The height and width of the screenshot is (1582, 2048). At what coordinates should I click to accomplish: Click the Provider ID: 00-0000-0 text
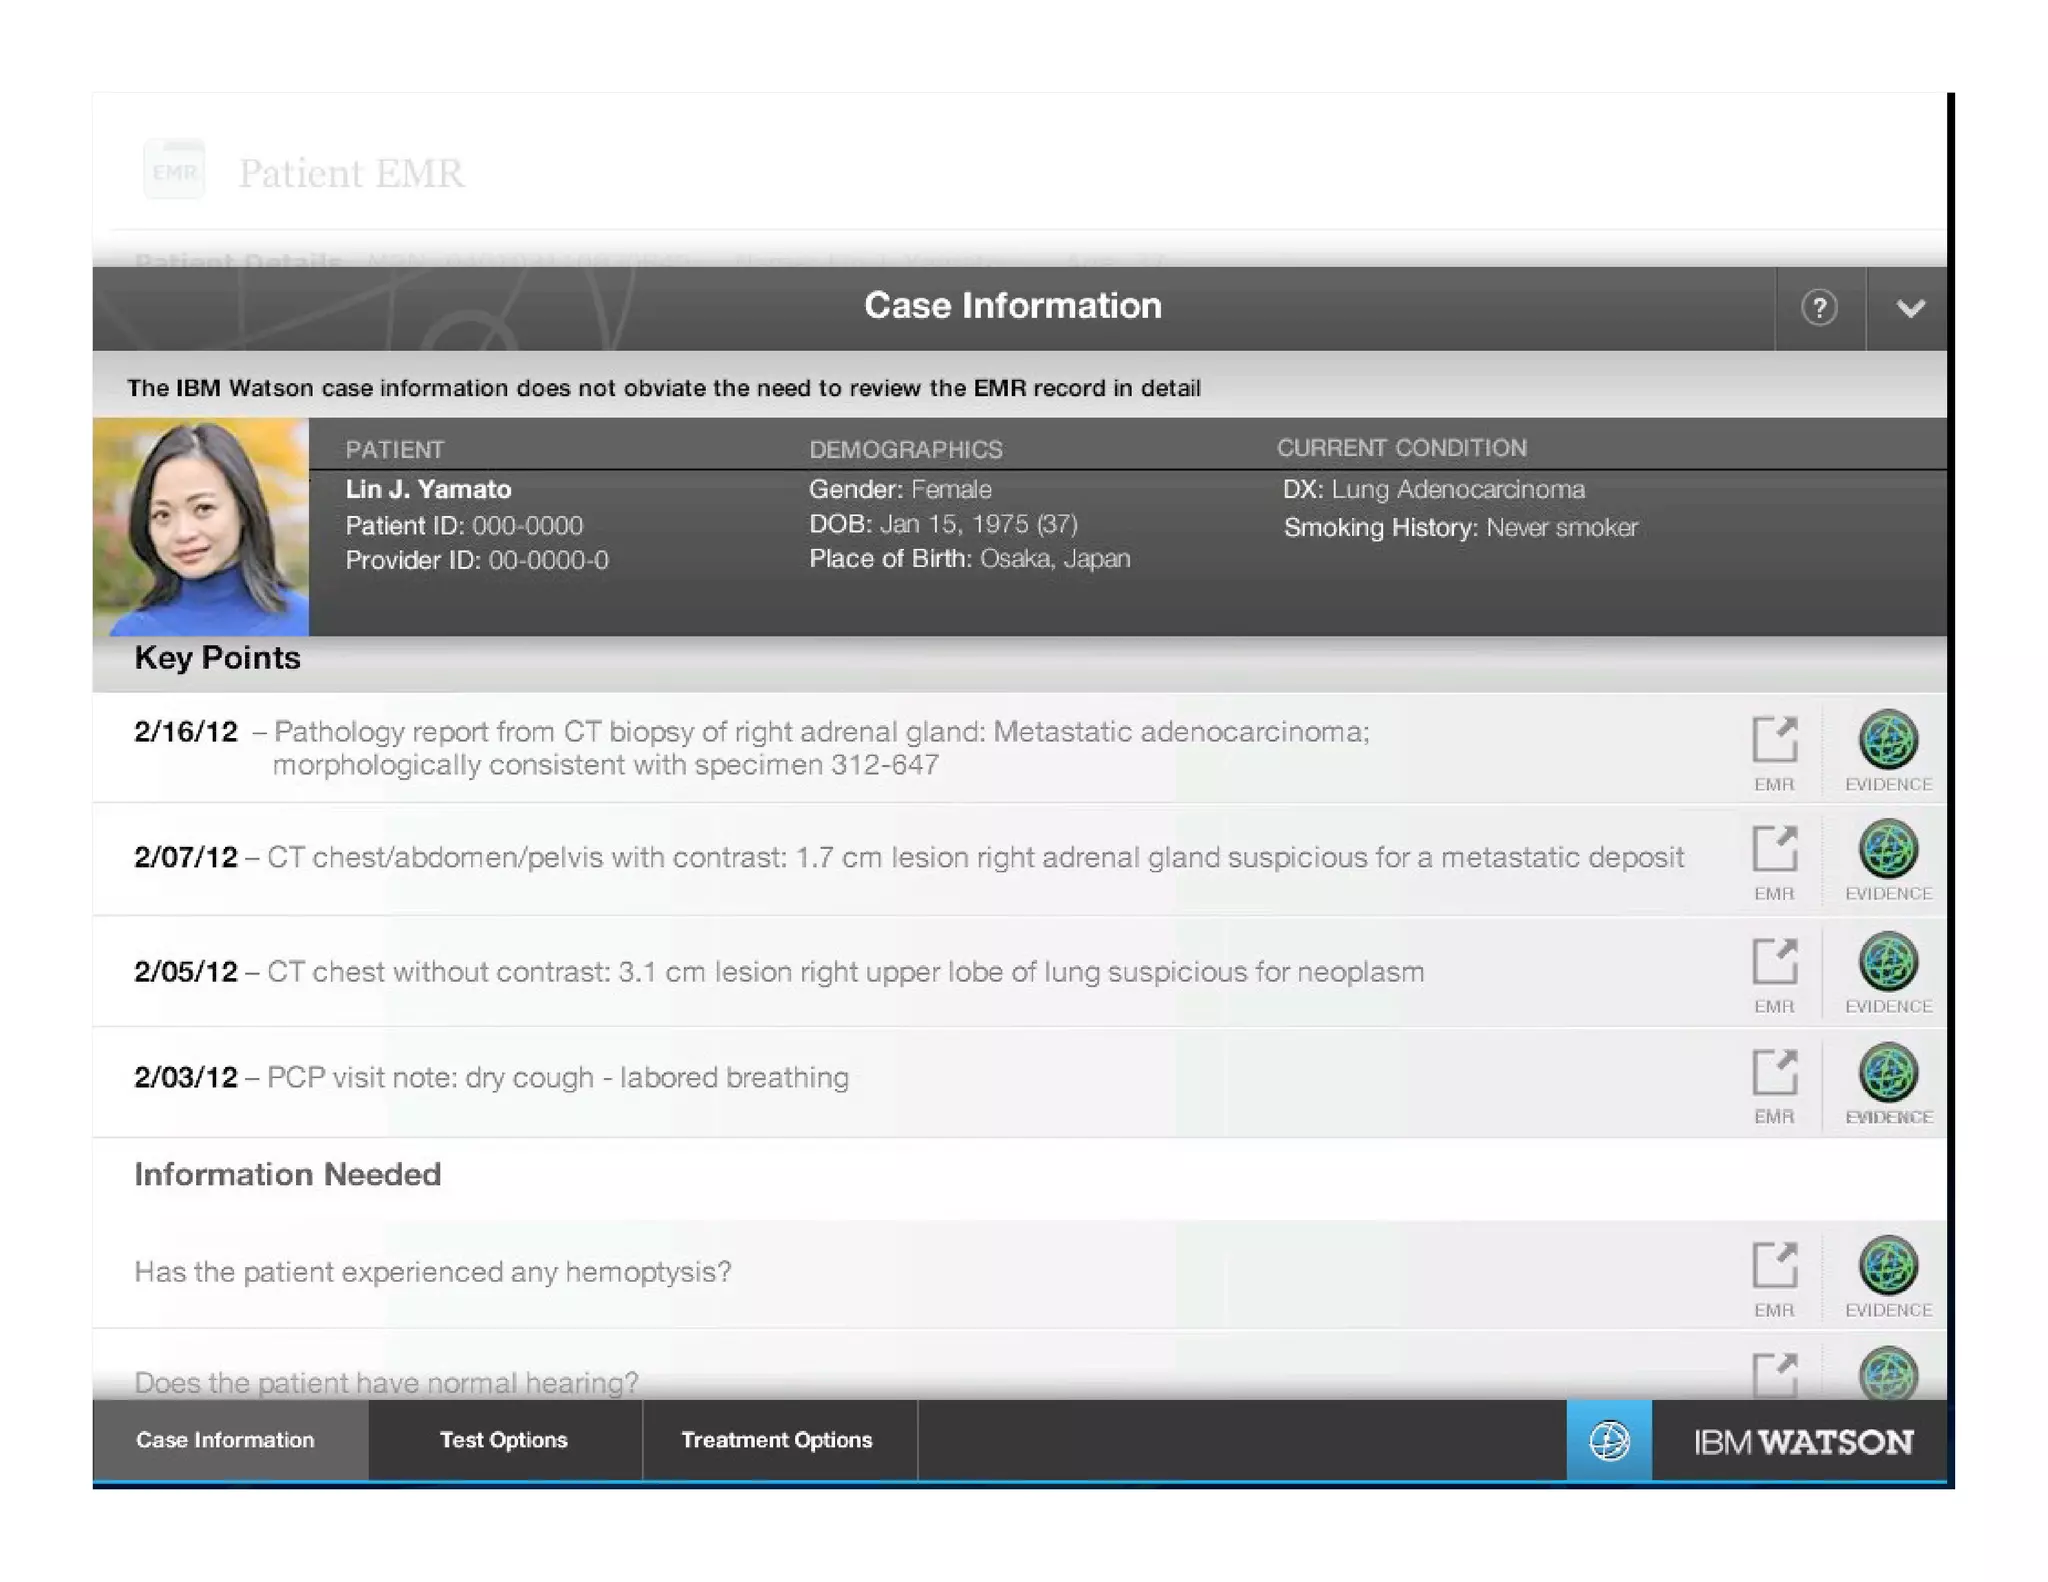[x=477, y=560]
